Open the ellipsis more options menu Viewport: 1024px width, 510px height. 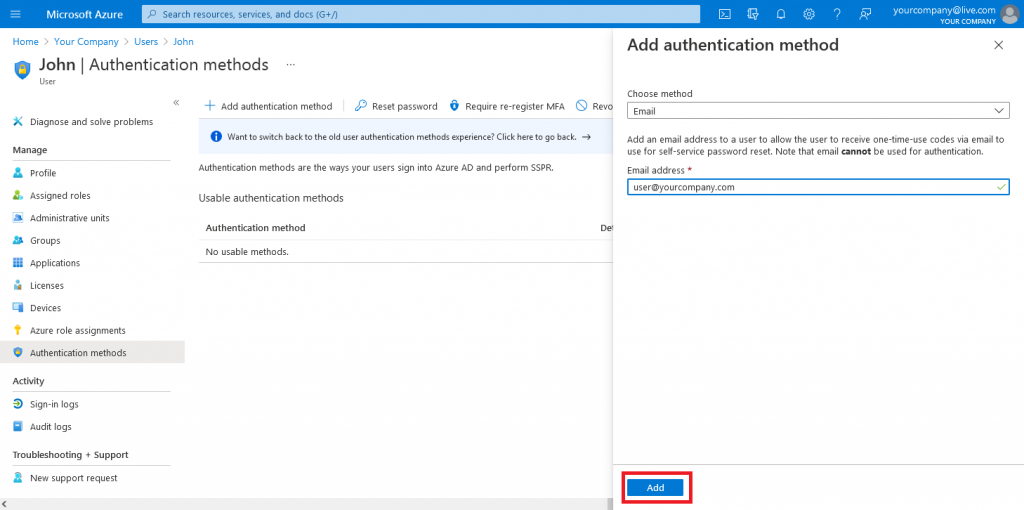[291, 64]
